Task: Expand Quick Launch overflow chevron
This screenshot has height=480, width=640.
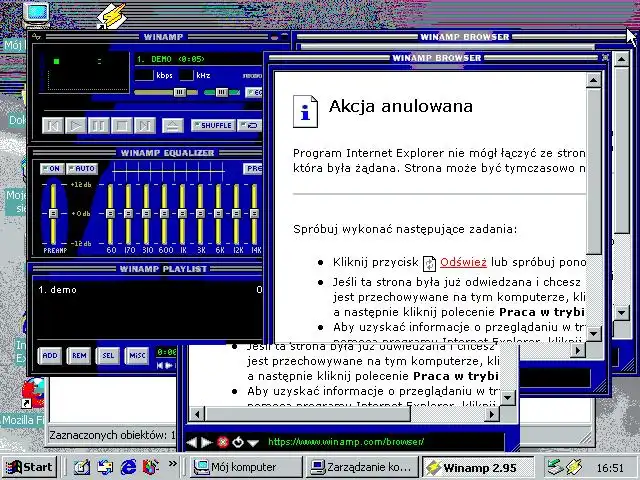Action: pos(173,463)
